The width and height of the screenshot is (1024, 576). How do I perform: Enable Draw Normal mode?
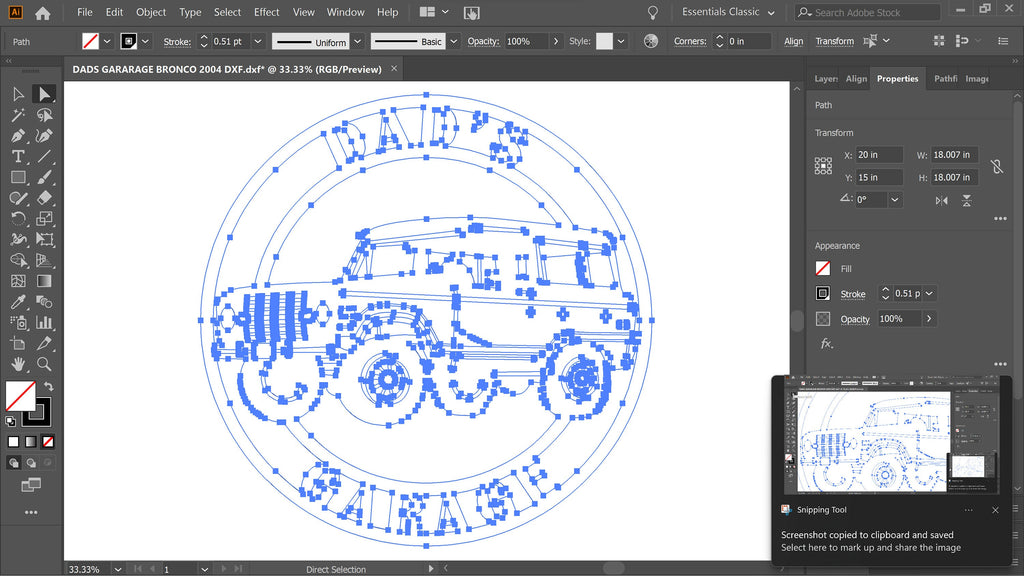click(14, 463)
